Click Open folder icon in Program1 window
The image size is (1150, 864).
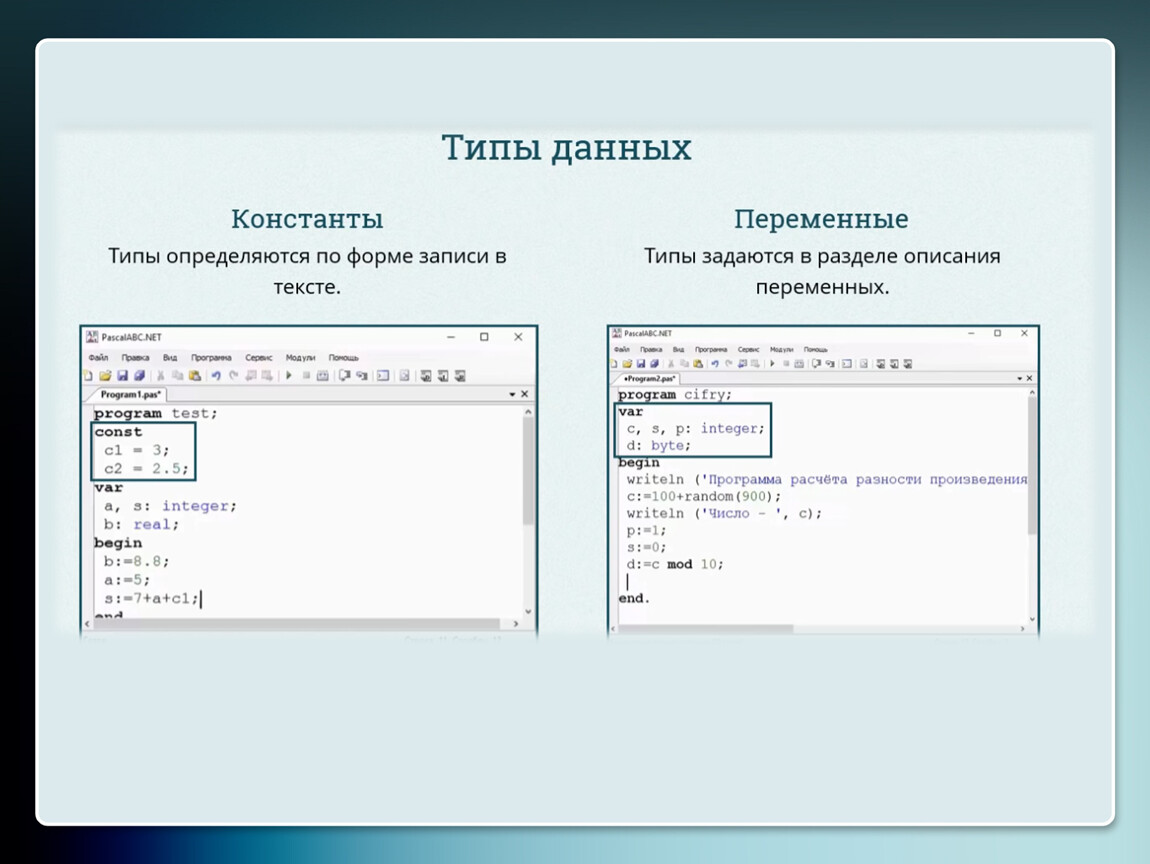pos(105,376)
